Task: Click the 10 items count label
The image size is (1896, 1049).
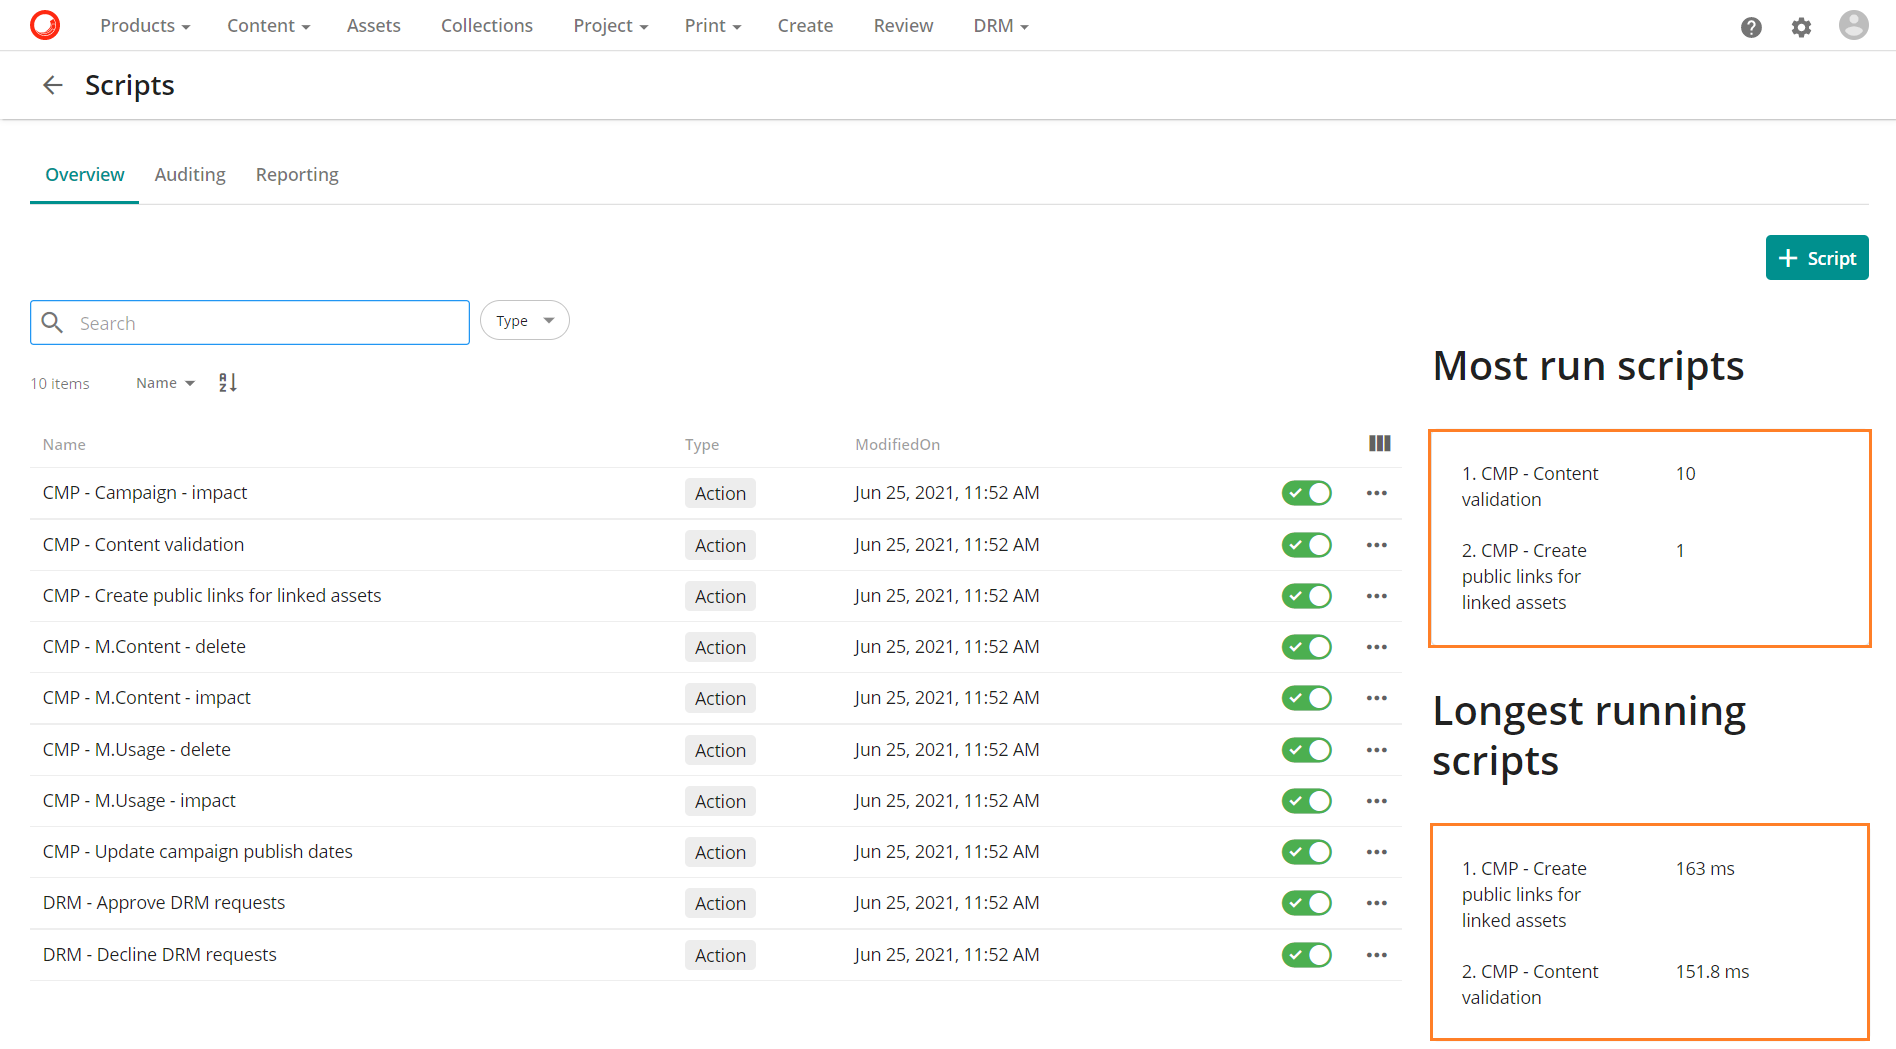Action: [60, 384]
